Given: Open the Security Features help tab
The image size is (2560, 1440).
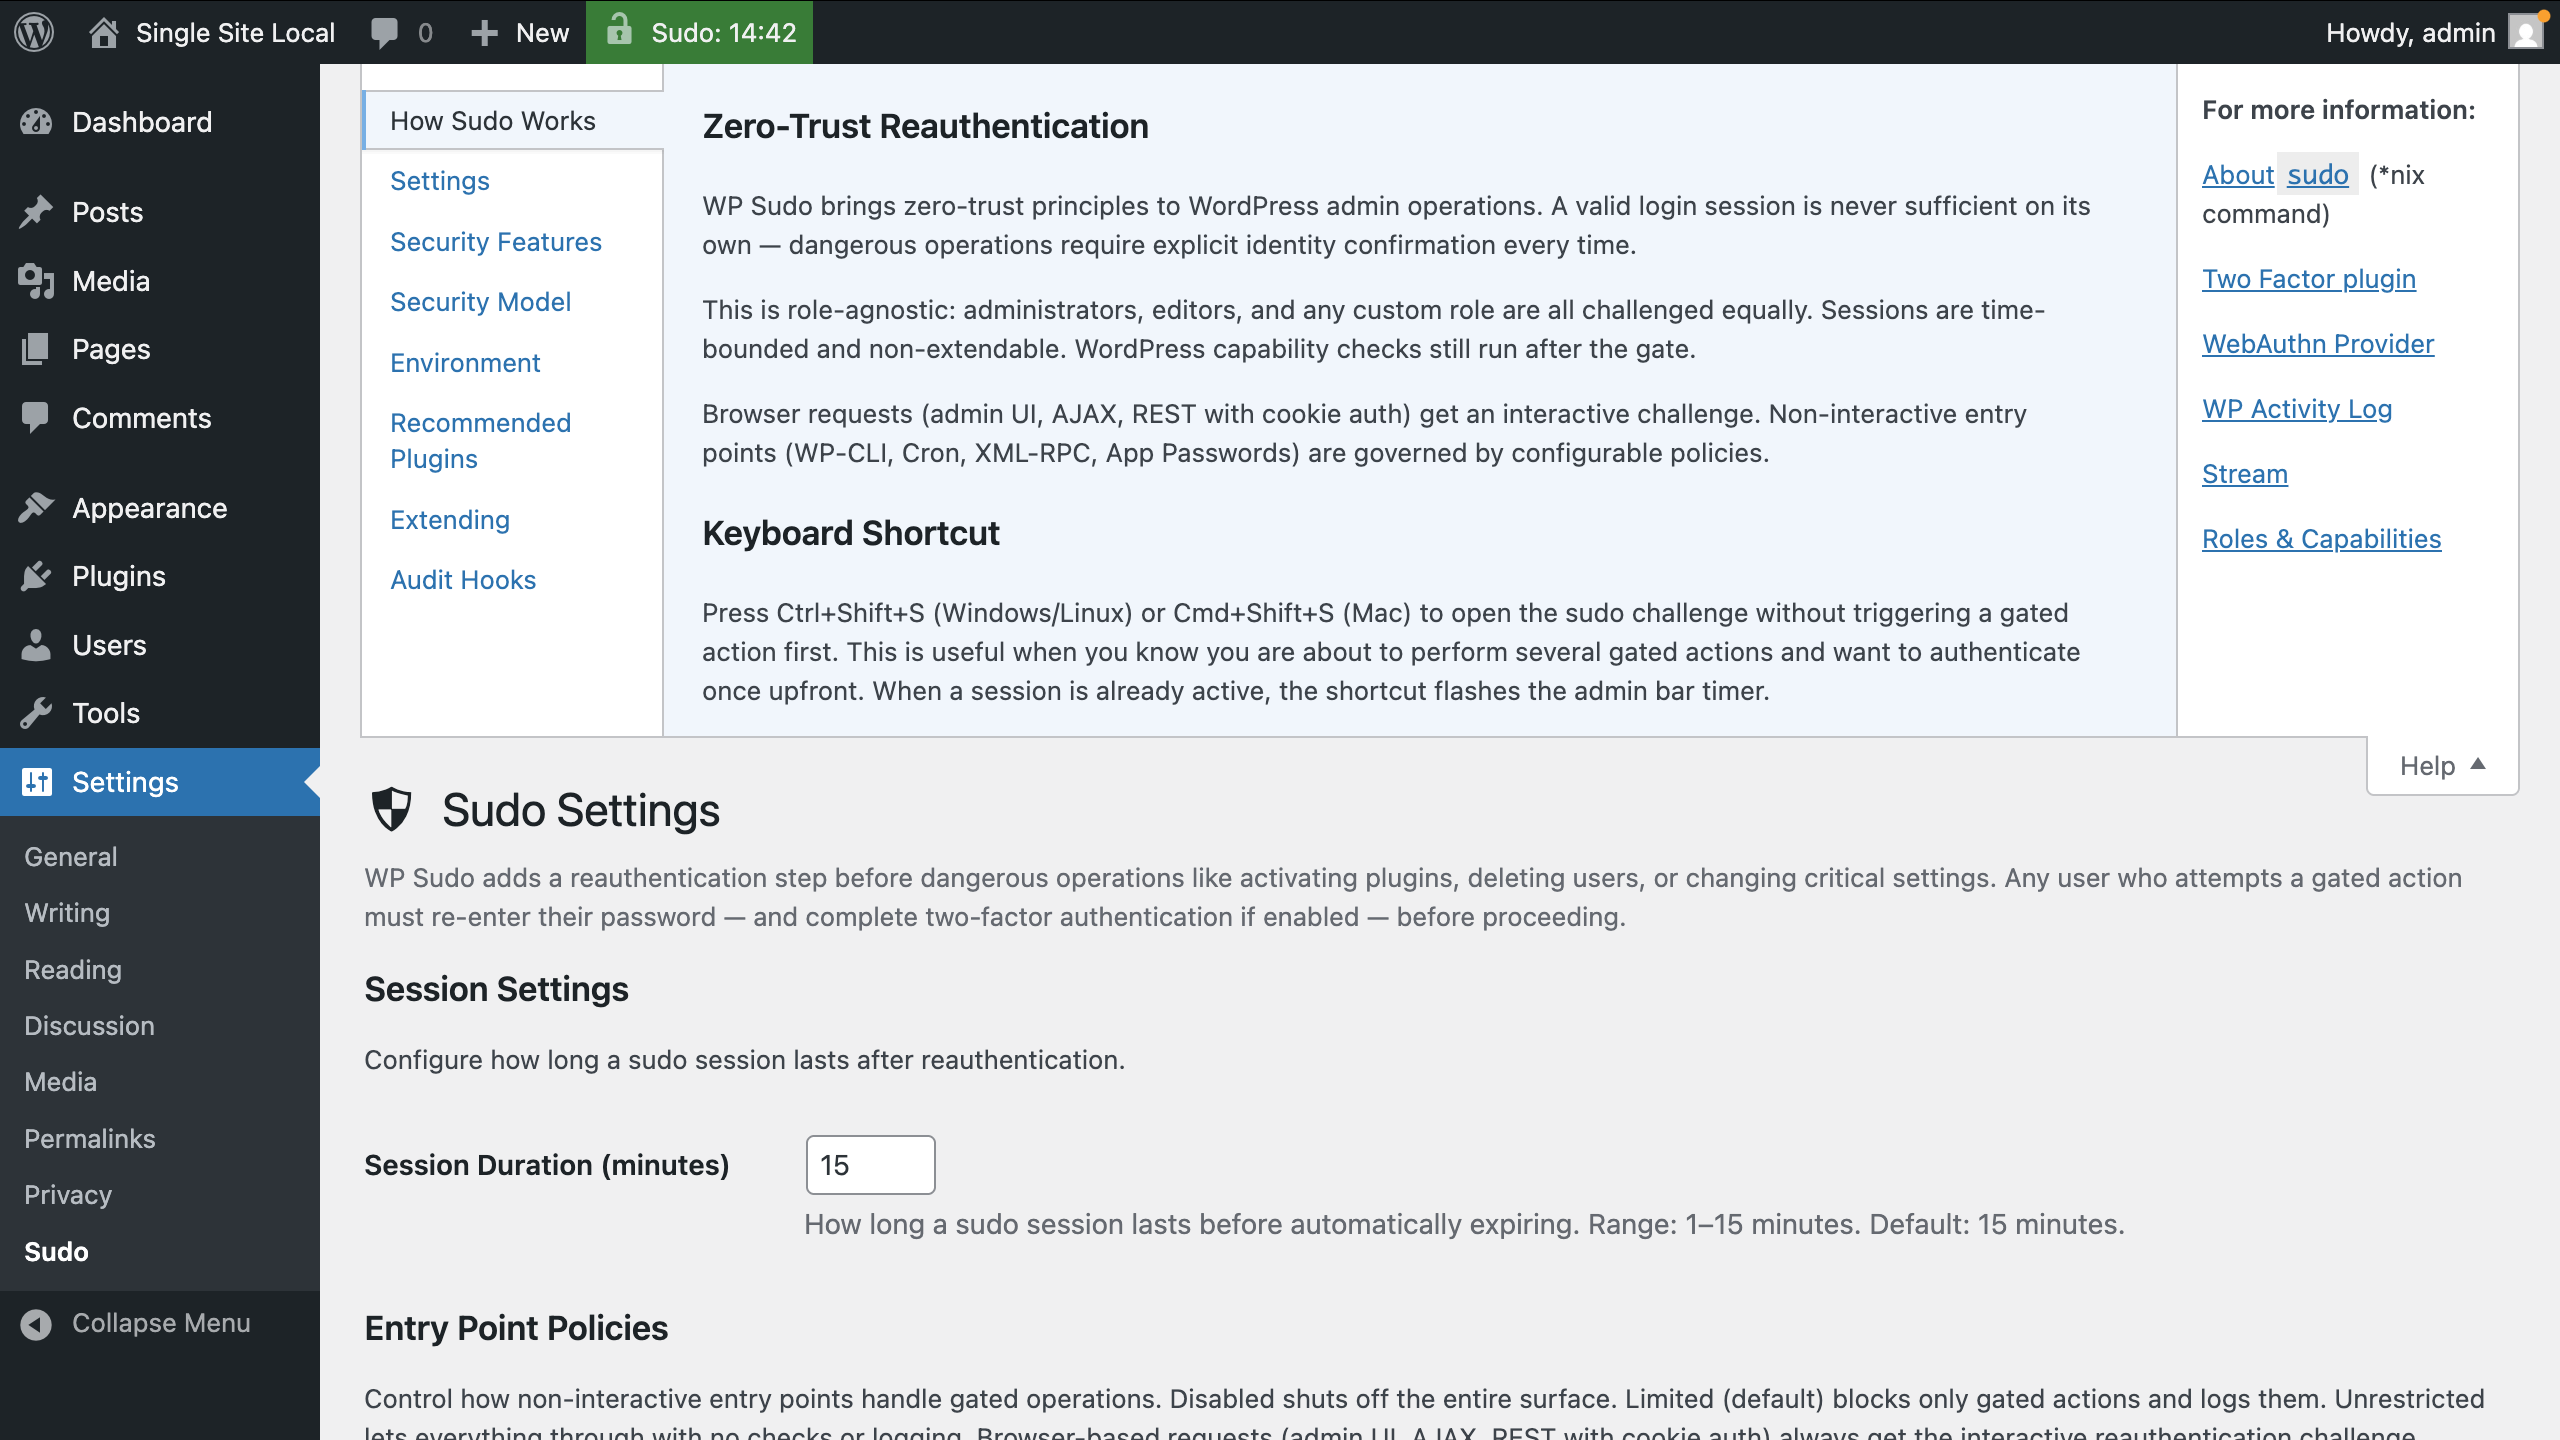Looking at the screenshot, I should [x=495, y=242].
